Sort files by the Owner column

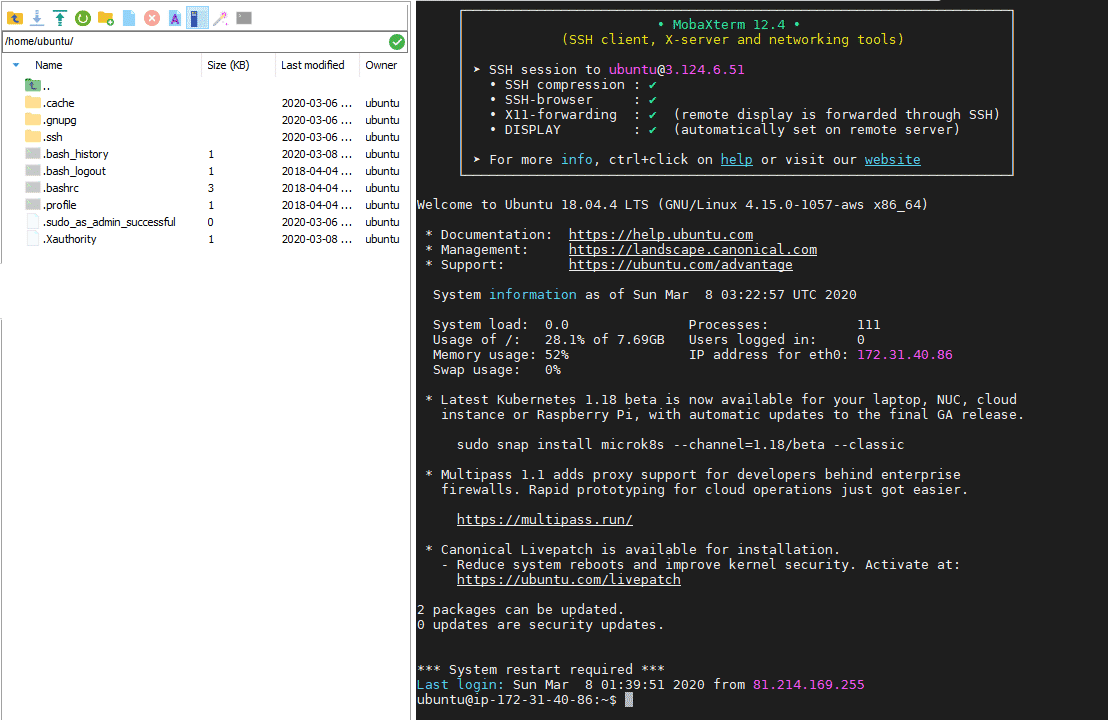381,65
